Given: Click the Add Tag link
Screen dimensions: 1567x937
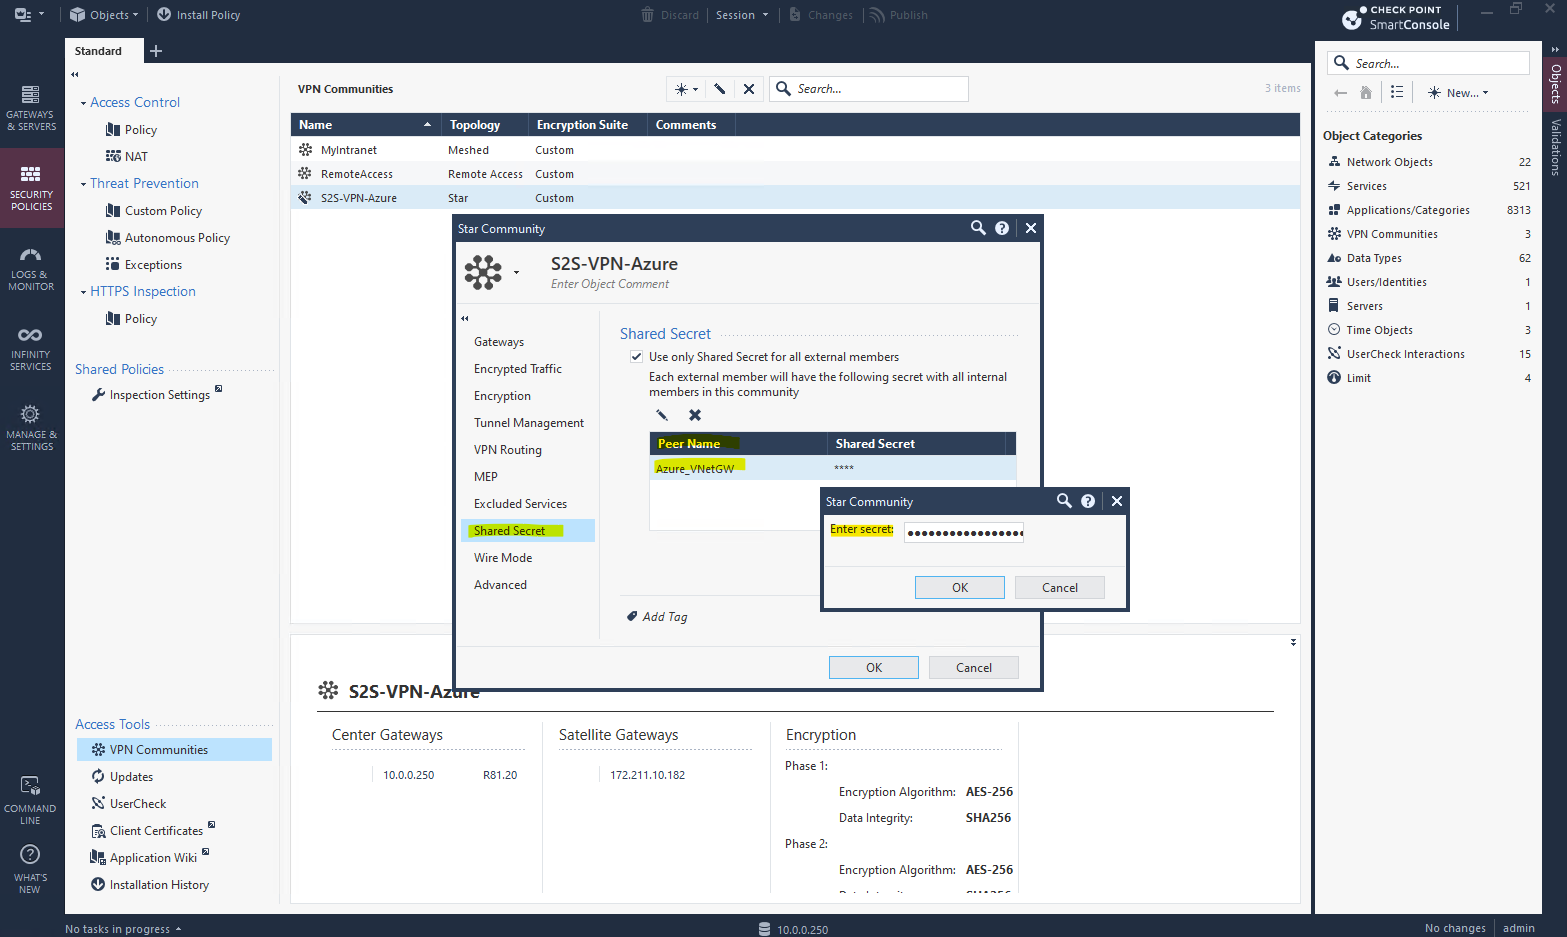Looking at the screenshot, I should click(x=657, y=617).
